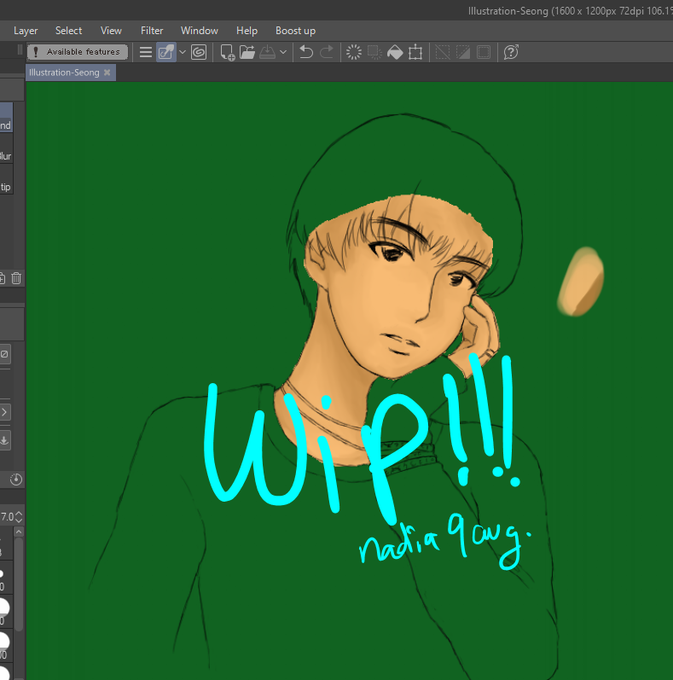The image size is (673, 680).
Task: Expand the right-chevron option in the tool property panel
Action: pyautogui.click(x=4, y=412)
